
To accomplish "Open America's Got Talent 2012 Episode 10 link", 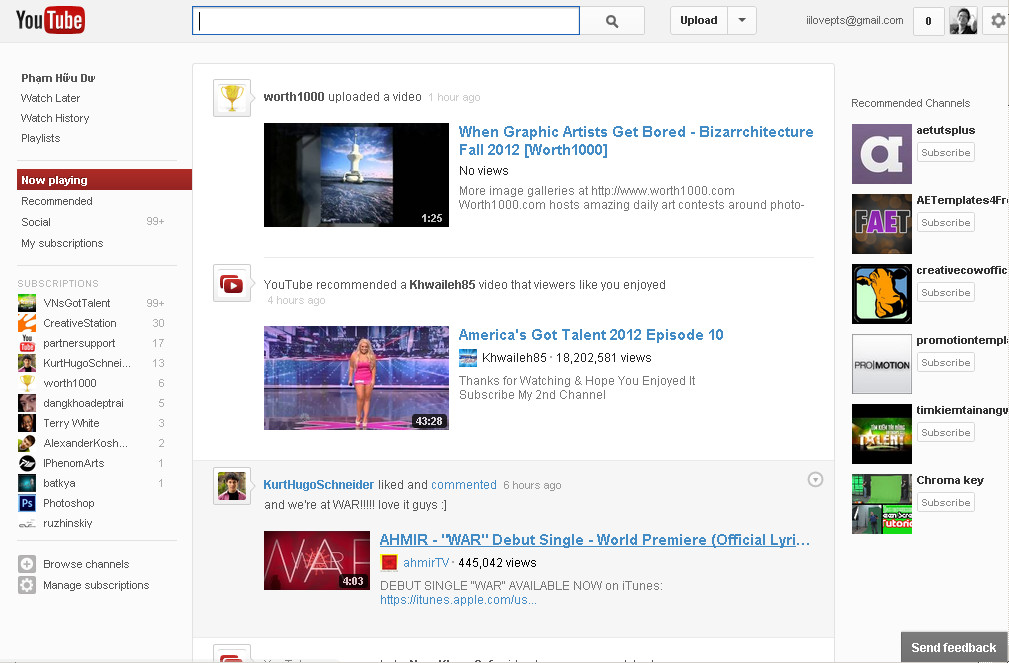I will [590, 335].
